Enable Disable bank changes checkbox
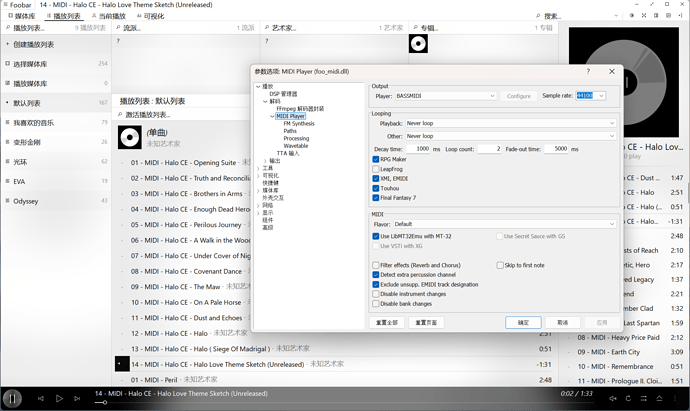690x411 pixels. 376,304
